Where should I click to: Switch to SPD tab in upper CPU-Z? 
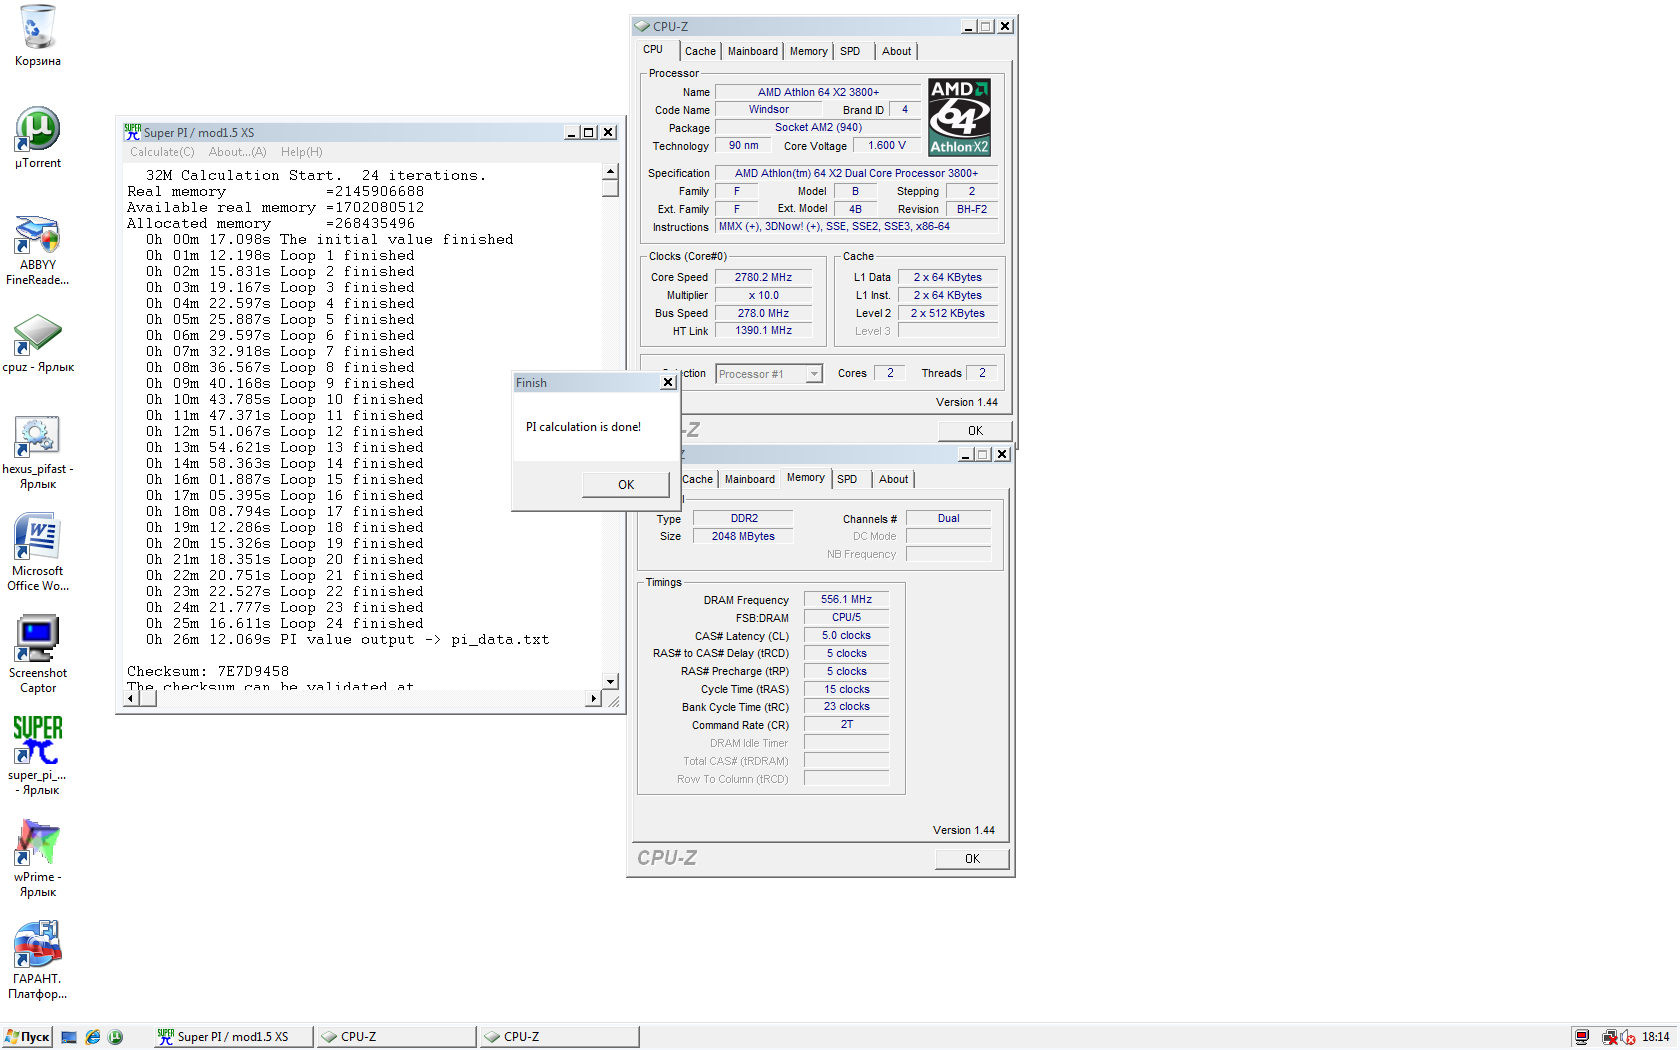pyautogui.click(x=850, y=51)
